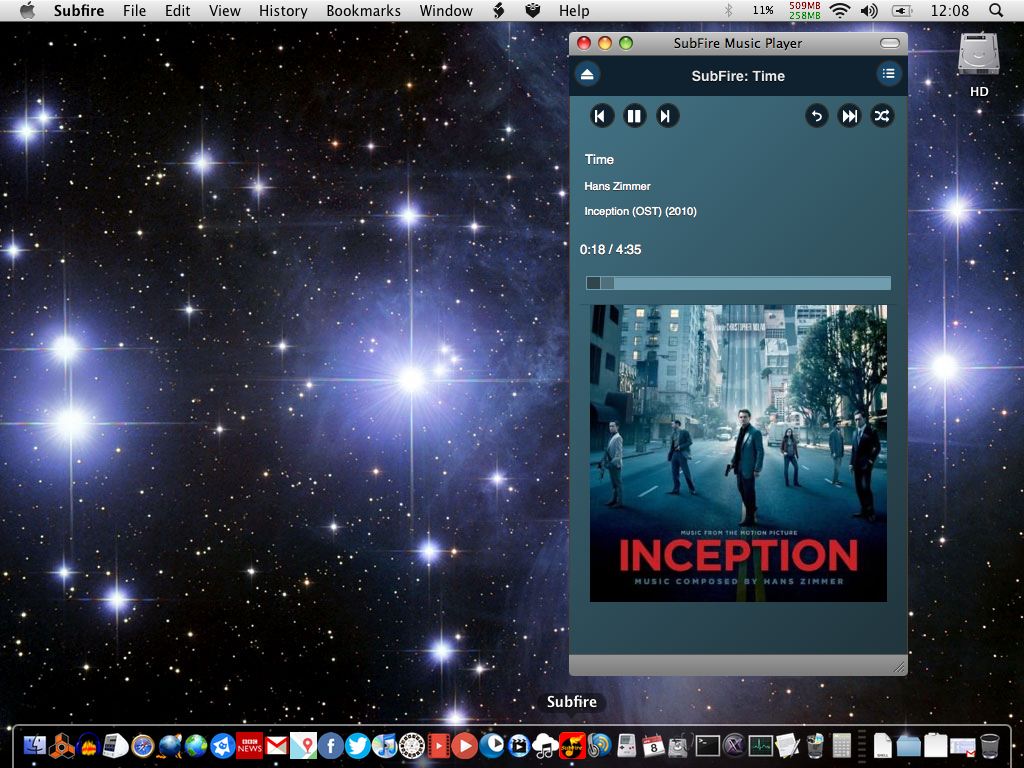Click the 0:18 / 4:35 time display
The image size is (1024, 768).
[x=611, y=249]
